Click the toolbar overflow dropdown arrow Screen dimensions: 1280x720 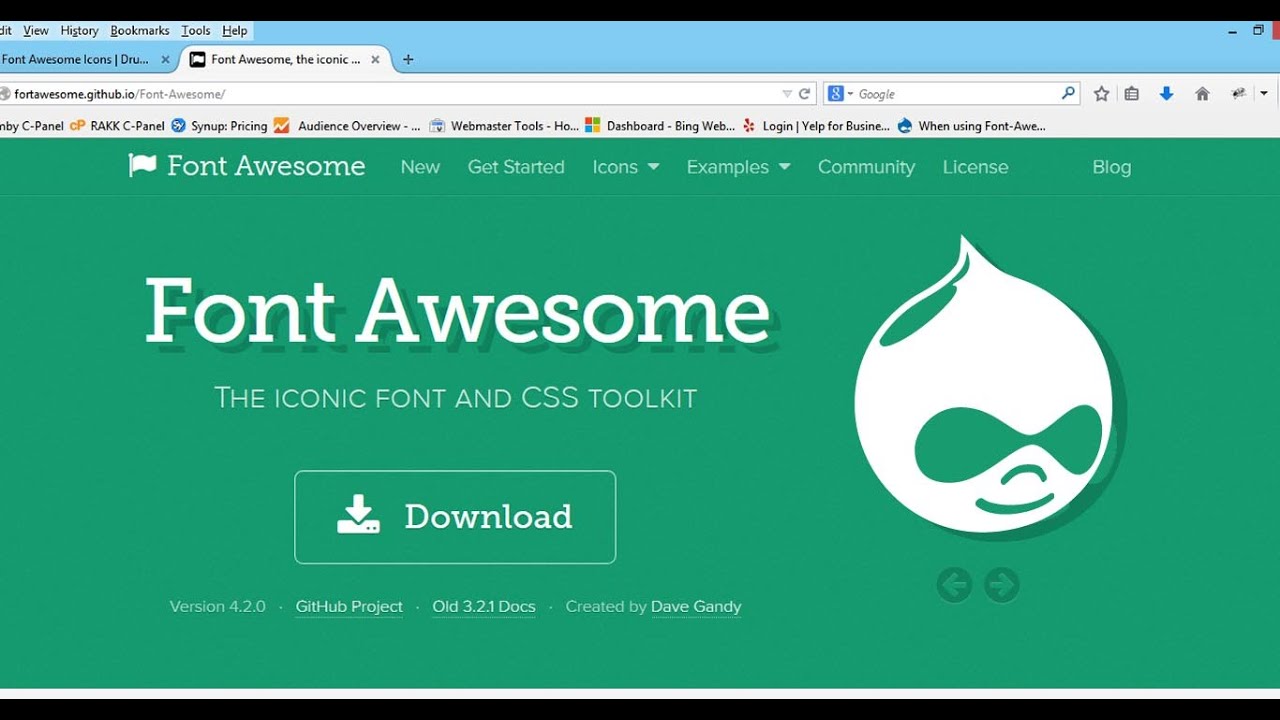(1264, 93)
